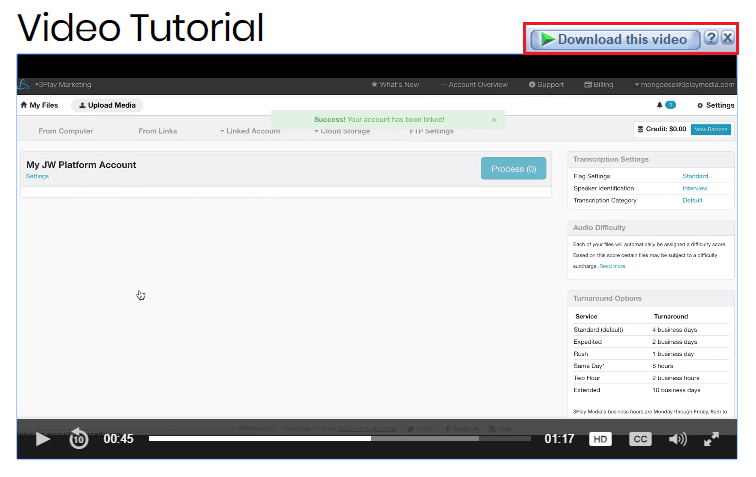The height and width of the screenshot is (477, 756).
Task: Switch to the My Files tab
Action: pyautogui.click(x=39, y=105)
